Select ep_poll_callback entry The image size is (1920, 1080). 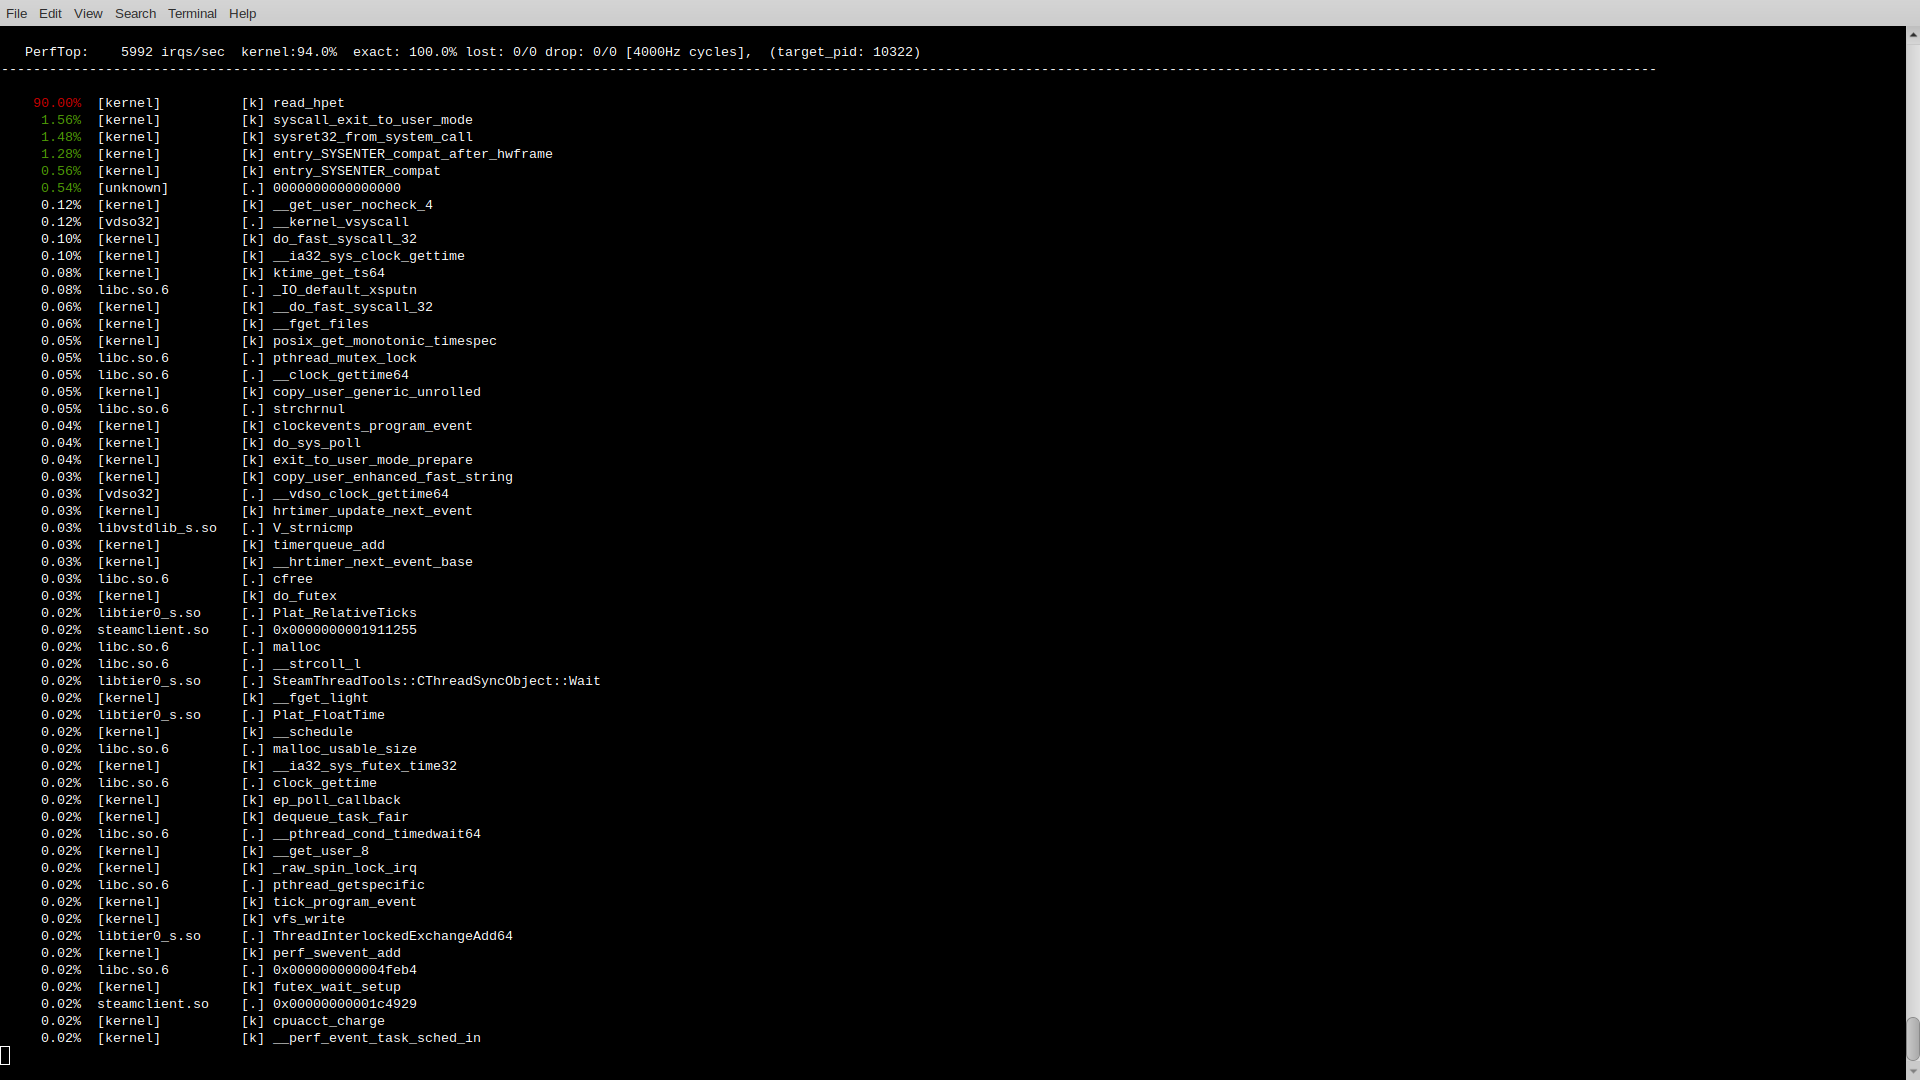336,800
